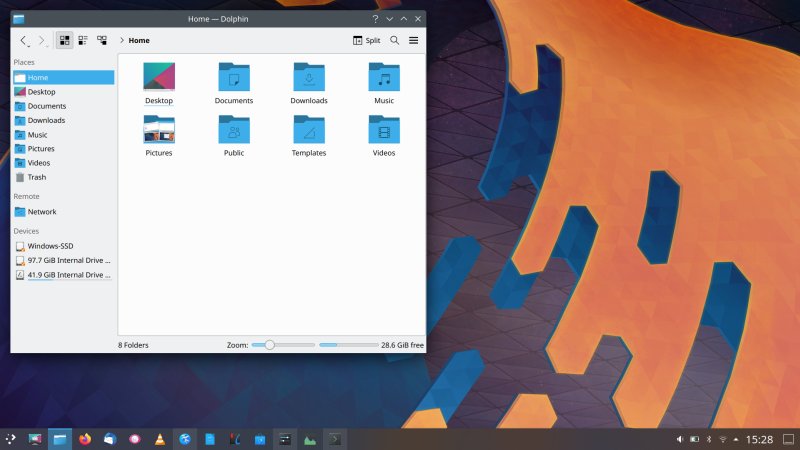
Task: Select Desktop in Places panel
Action: pos(63,92)
